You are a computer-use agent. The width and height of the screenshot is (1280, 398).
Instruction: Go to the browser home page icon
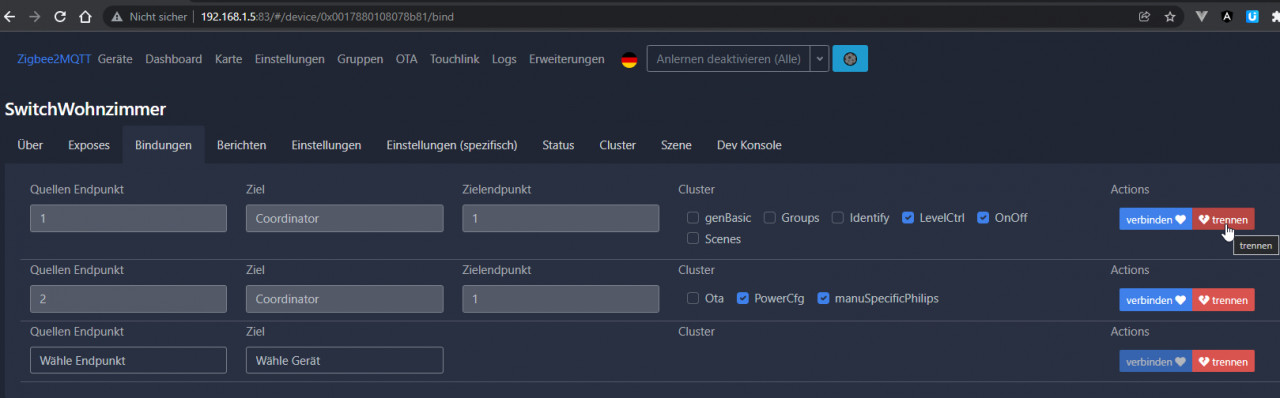pyautogui.click(x=84, y=16)
